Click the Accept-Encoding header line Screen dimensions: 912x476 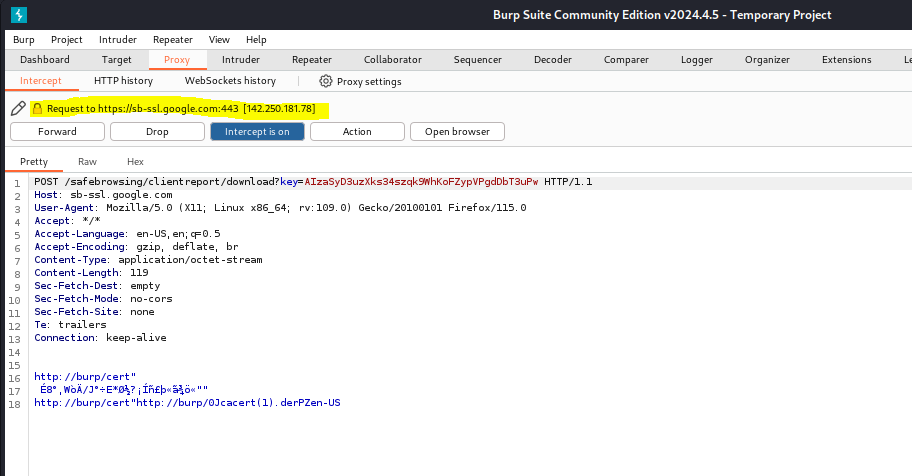click(136, 247)
